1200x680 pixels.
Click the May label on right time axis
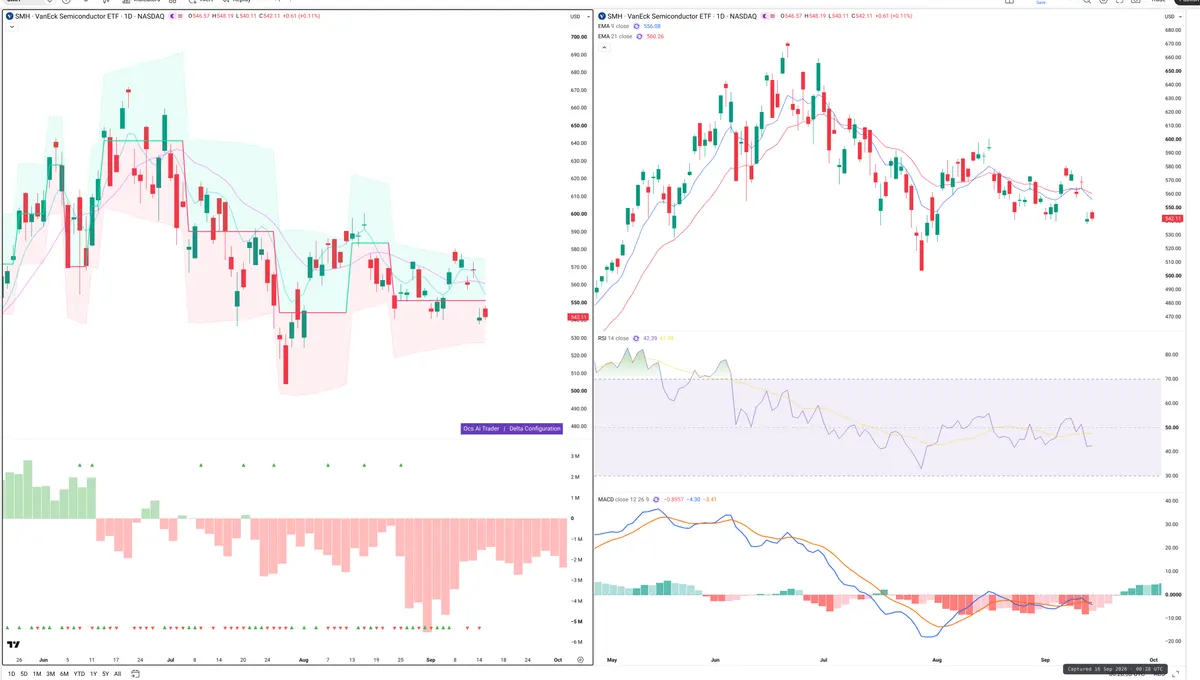(x=613, y=661)
